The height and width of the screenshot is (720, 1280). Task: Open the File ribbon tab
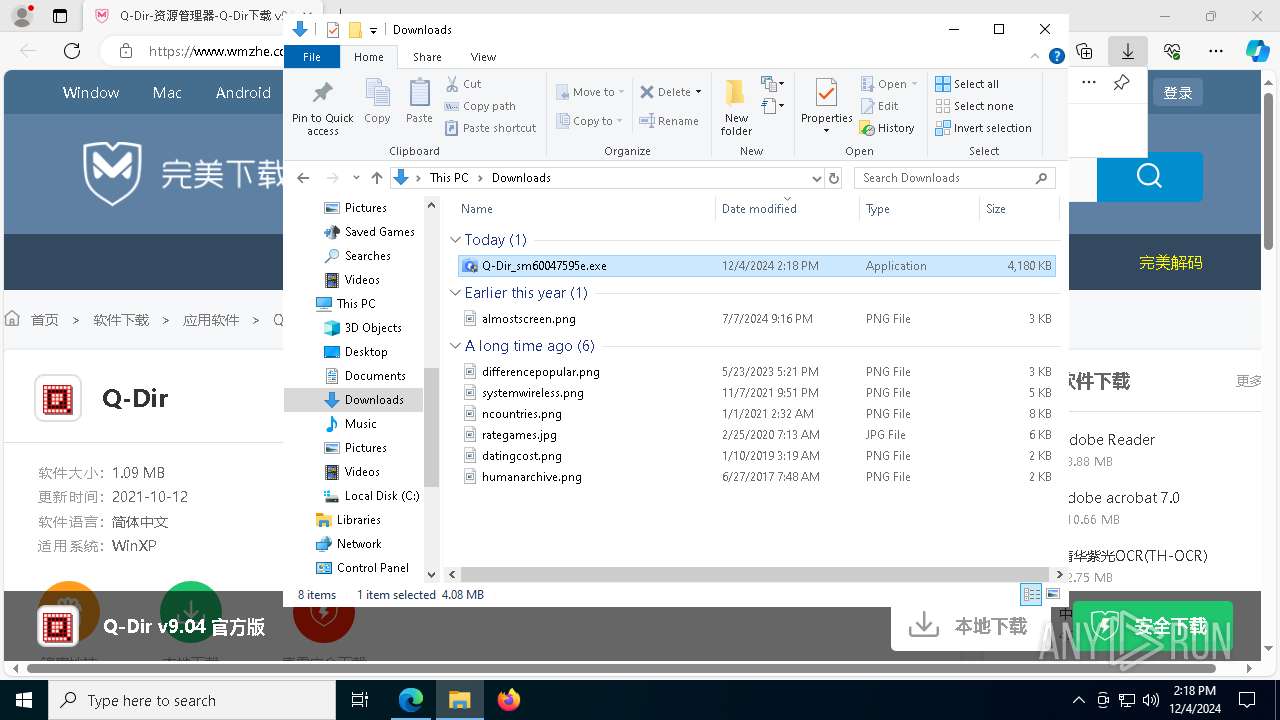[x=312, y=57]
